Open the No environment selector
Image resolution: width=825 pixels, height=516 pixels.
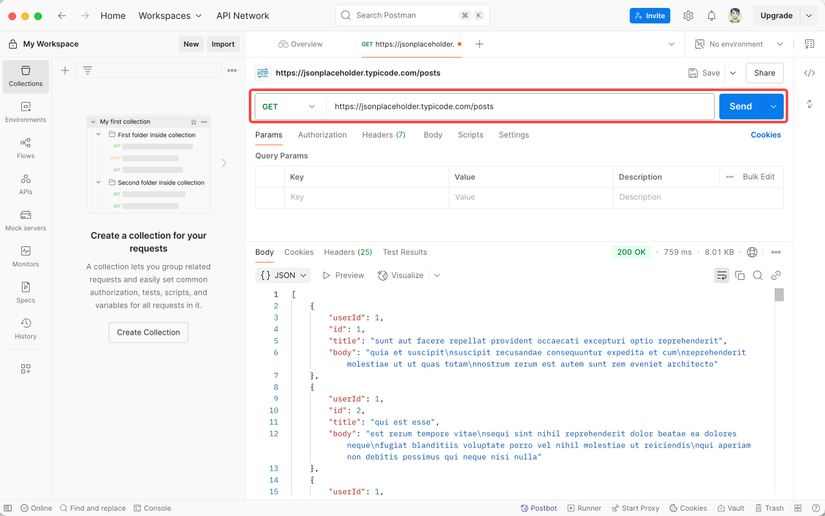point(739,44)
